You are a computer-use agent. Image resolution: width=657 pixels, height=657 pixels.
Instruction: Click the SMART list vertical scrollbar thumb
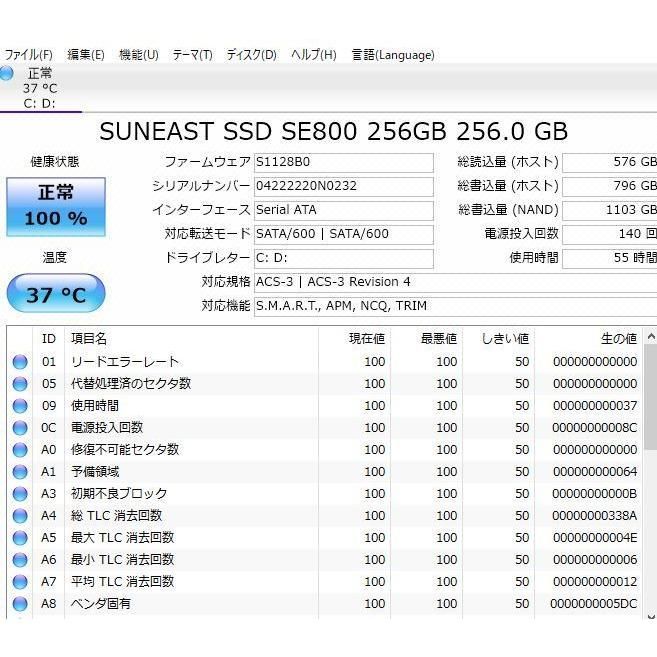tap(651, 396)
